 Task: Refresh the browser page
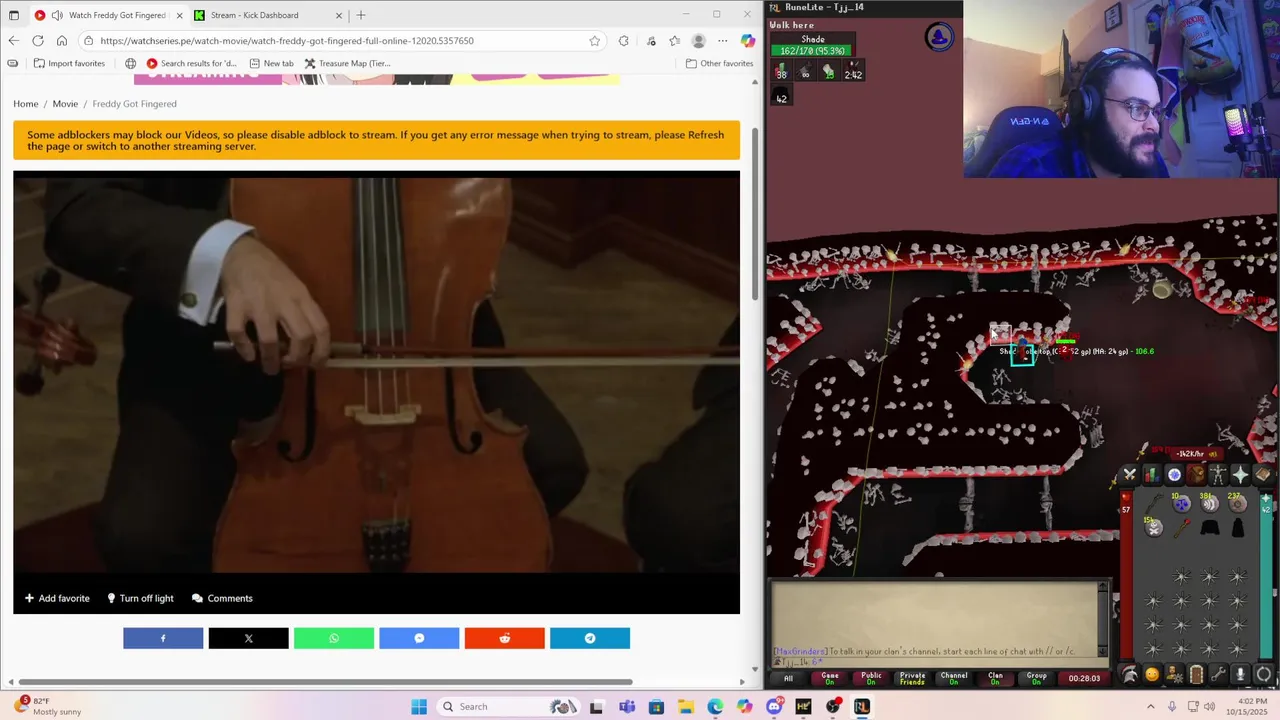[x=37, y=41]
